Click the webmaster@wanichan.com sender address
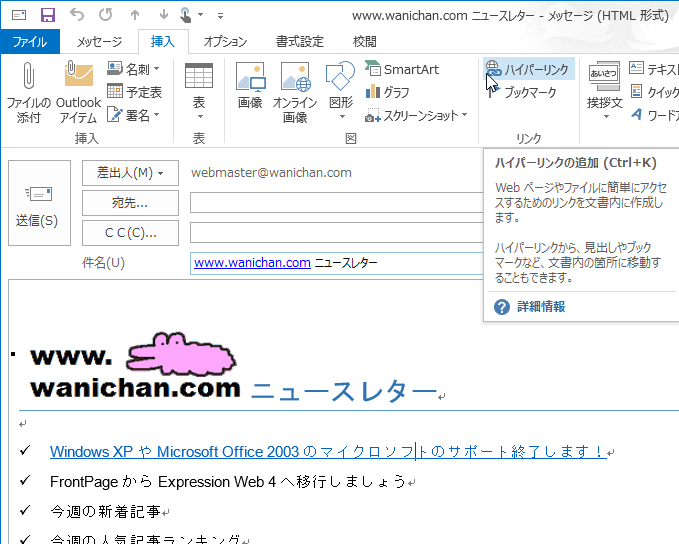The height and width of the screenshot is (544, 679). point(271,173)
